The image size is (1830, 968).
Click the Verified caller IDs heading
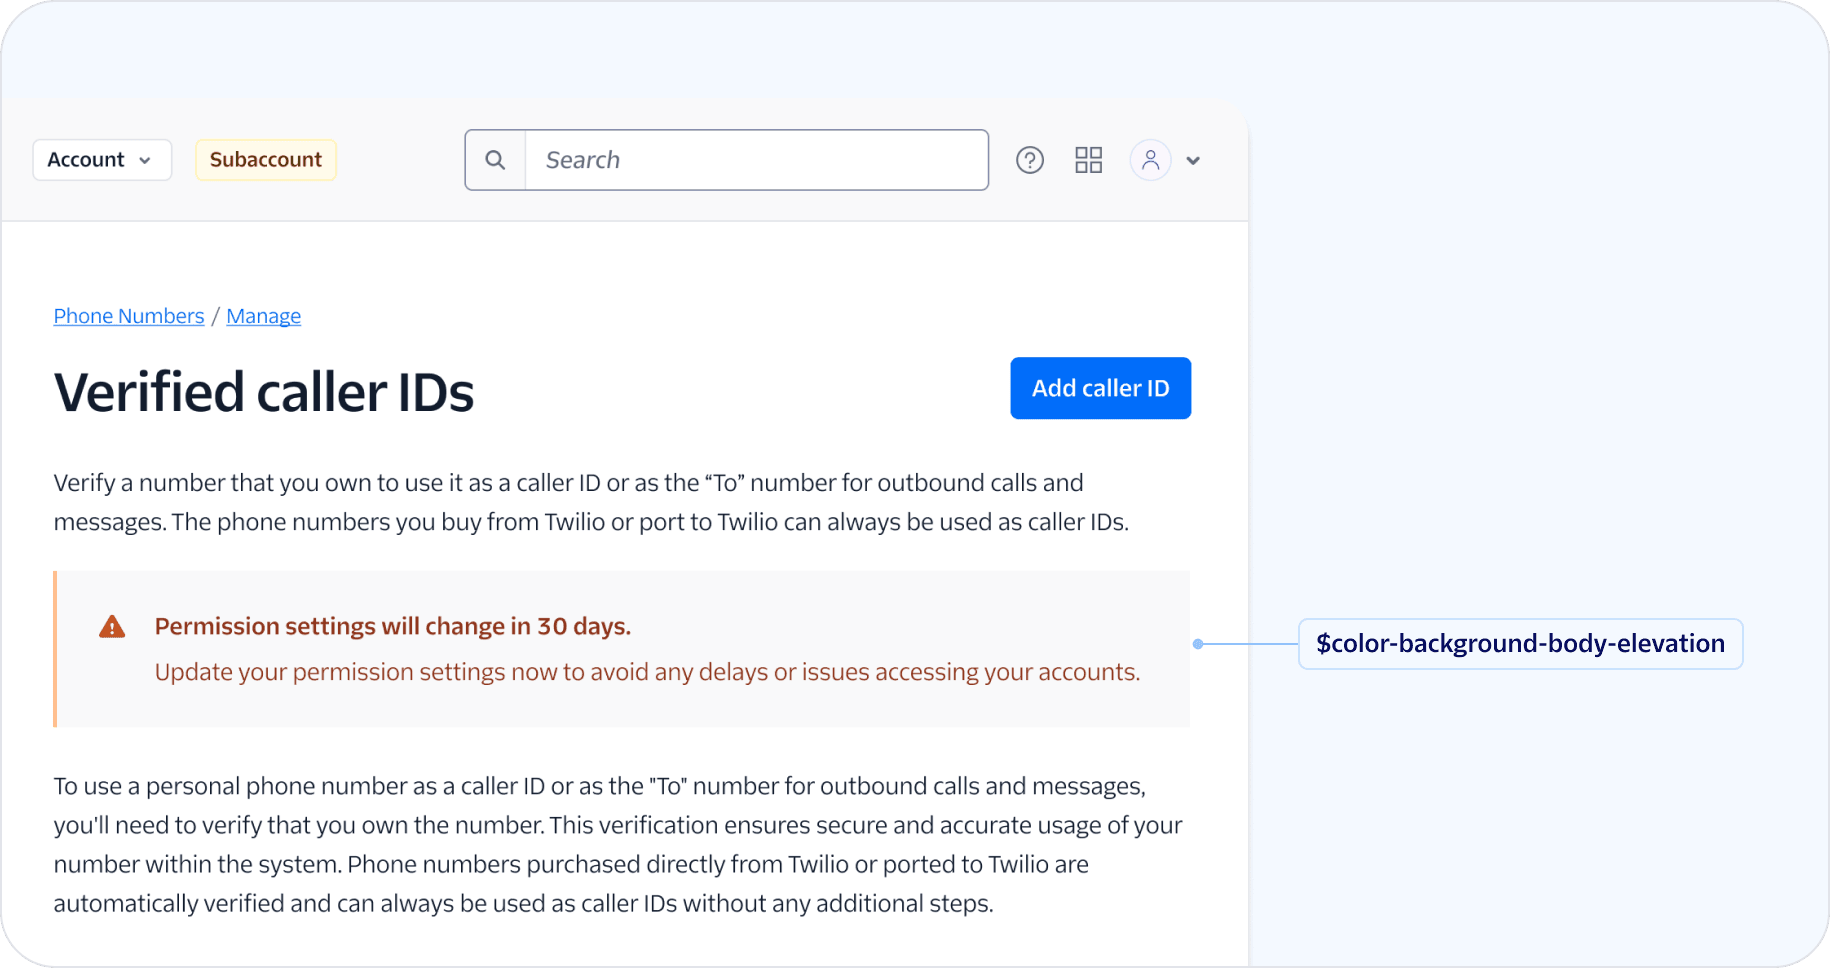click(x=264, y=392)
